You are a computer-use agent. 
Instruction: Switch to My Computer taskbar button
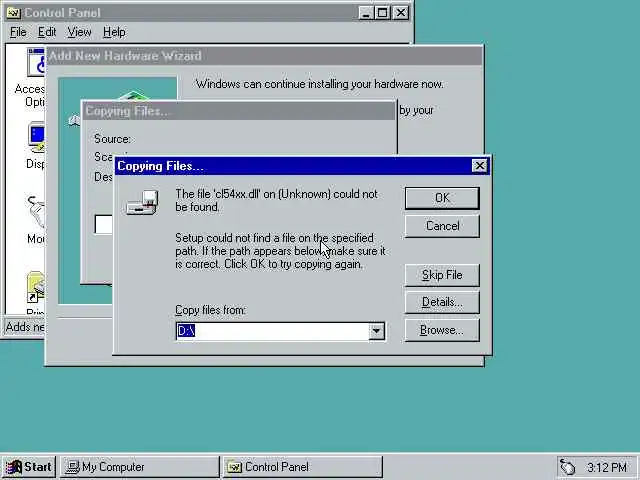pyautogui.click(x=140, y=467)
